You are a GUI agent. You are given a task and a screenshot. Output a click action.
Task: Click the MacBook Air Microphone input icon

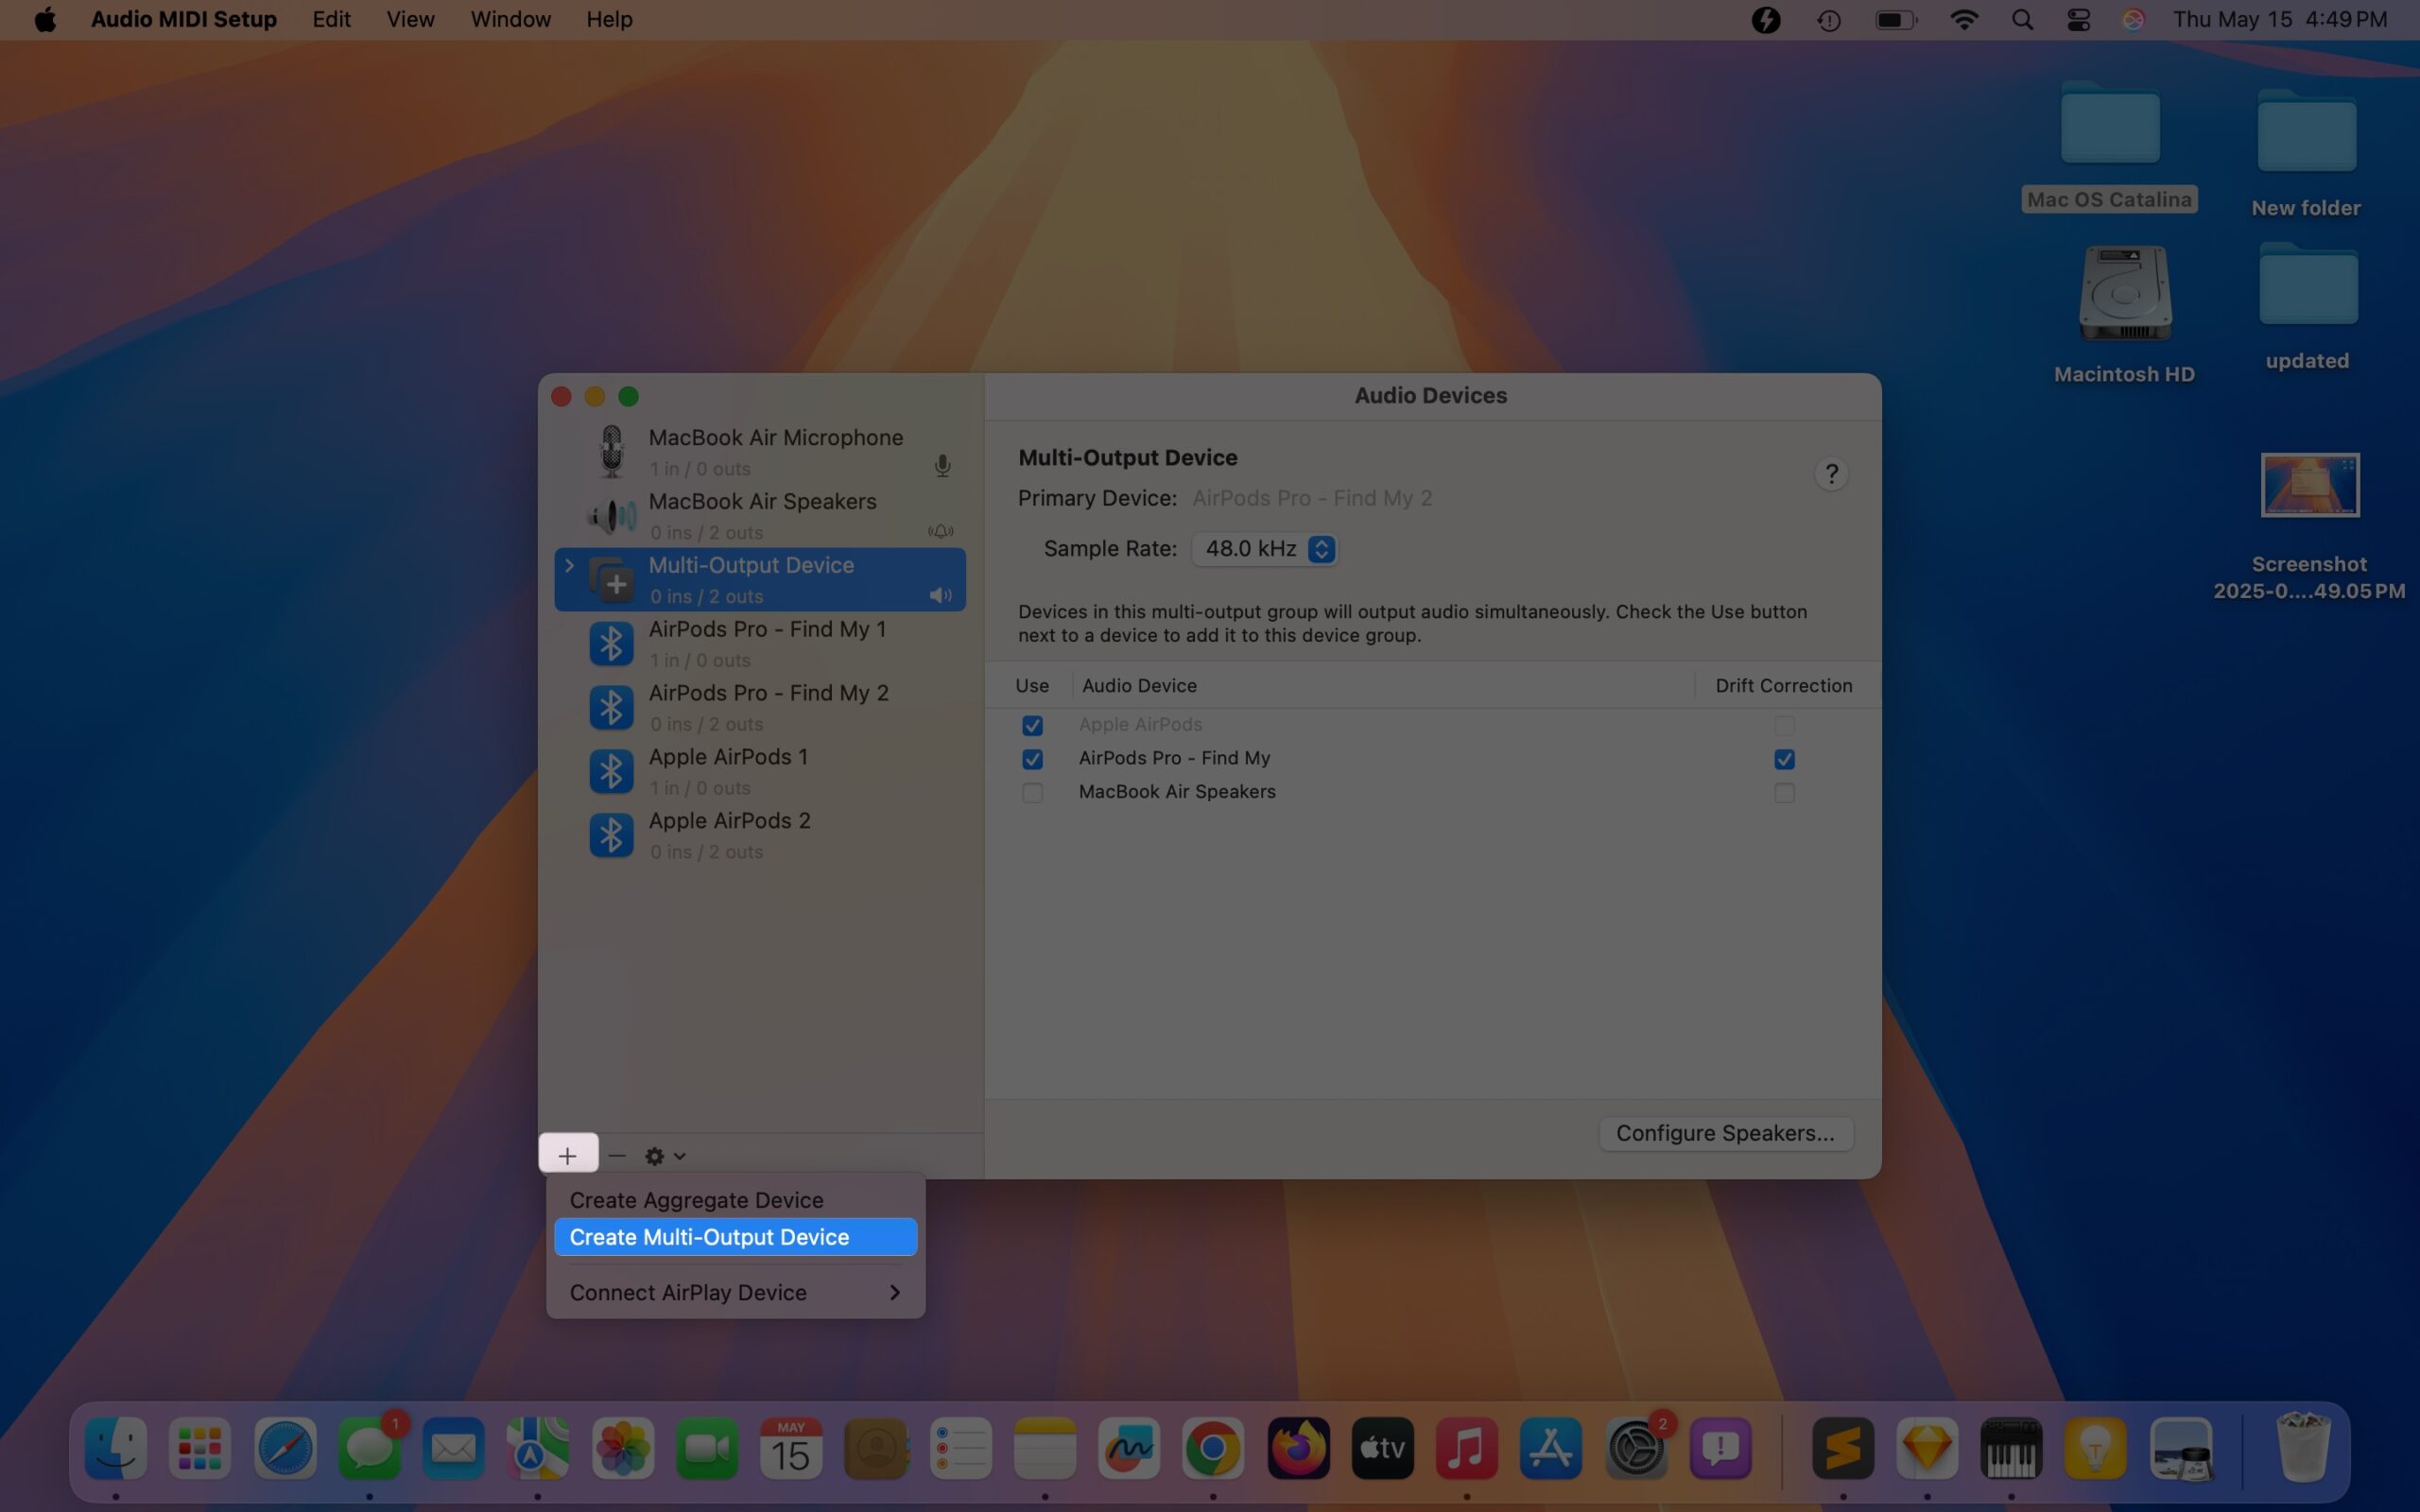(x=612, y=450)
